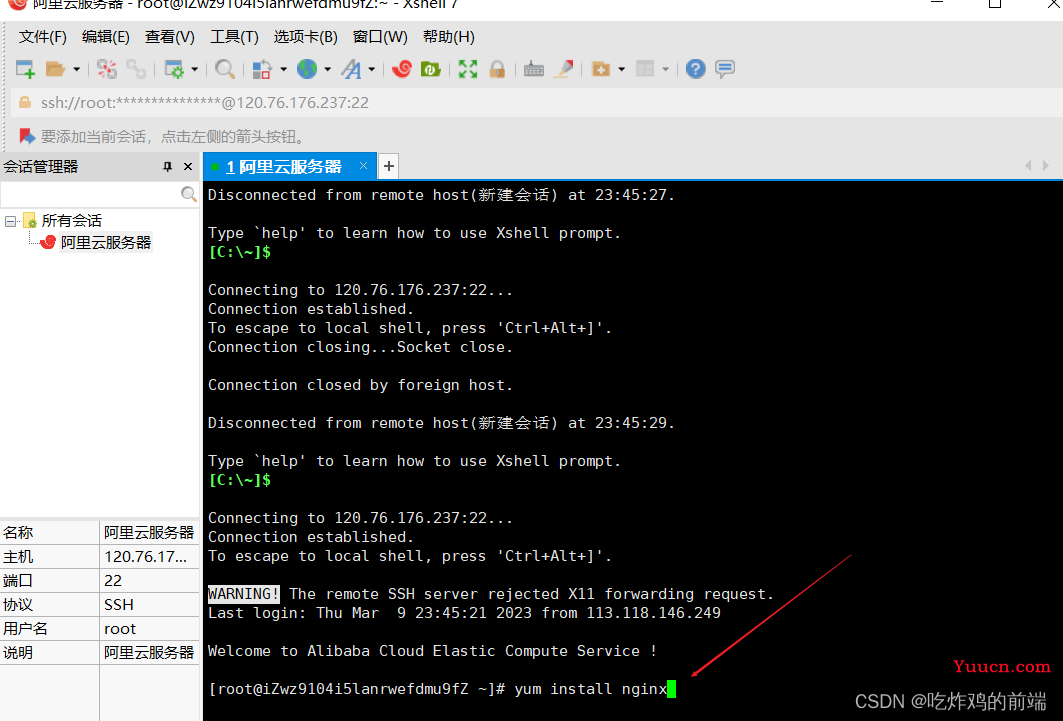
Task: Click the padlock Lock Screen icon
Action: (497, 68)
